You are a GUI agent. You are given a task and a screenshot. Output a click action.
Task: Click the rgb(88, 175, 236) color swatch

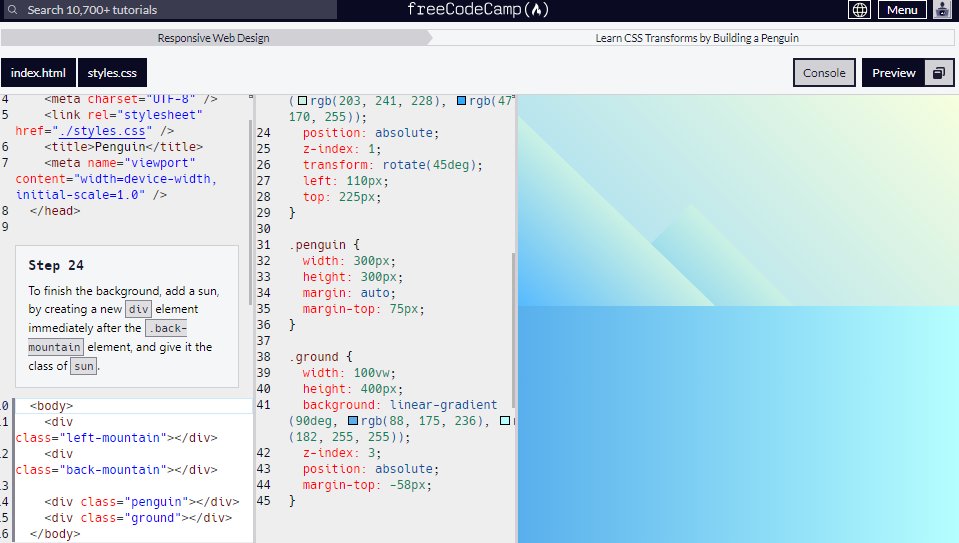[353, 421]
